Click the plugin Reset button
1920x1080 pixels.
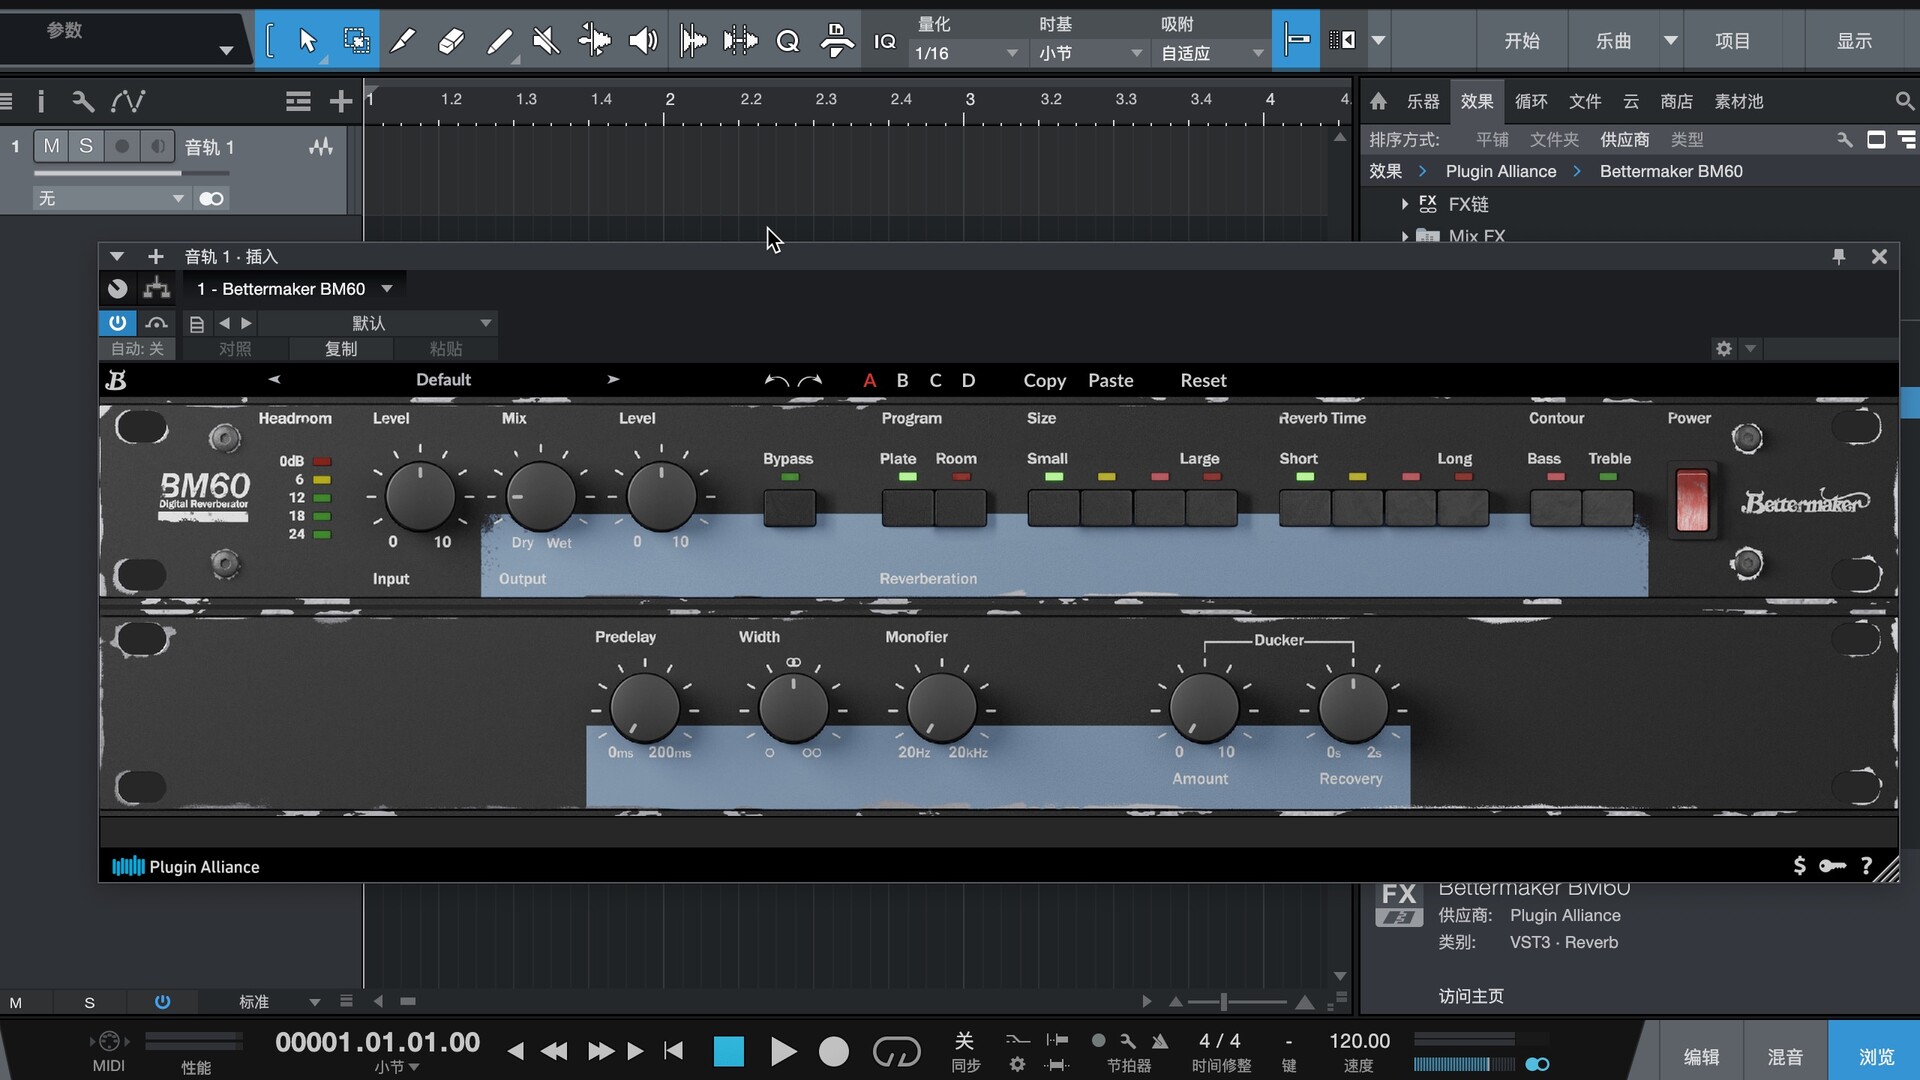point(1203,380)
